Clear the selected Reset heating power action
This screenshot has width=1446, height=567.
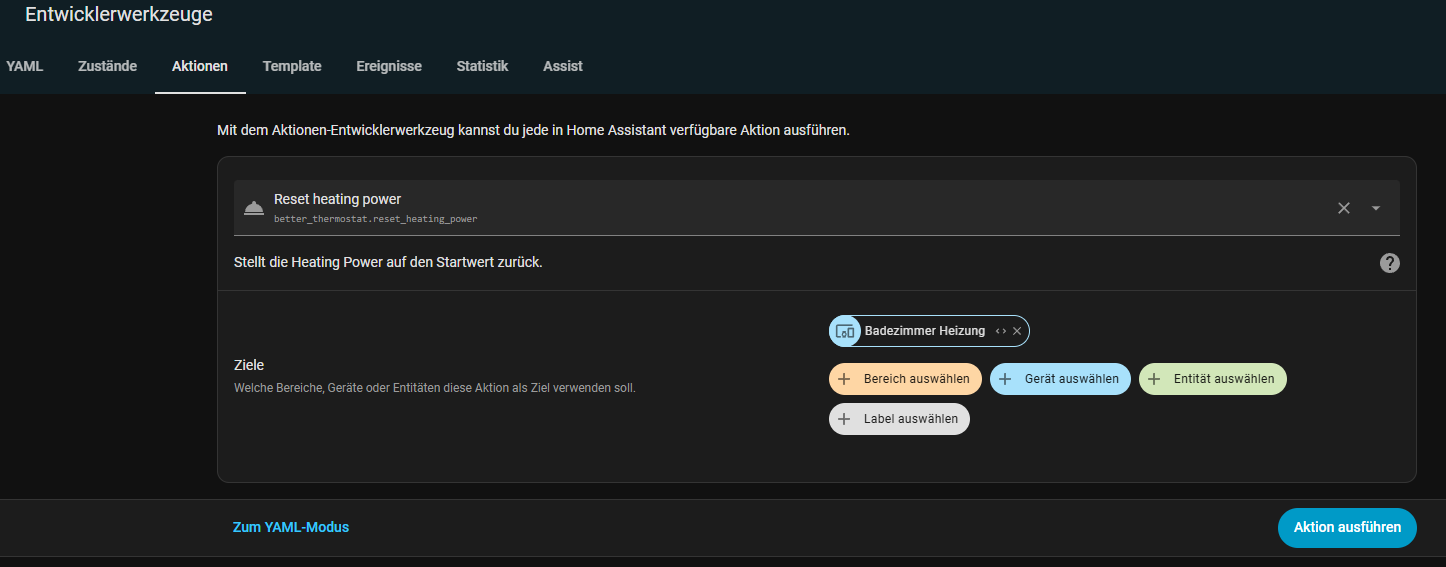[x=1343, y=208]
